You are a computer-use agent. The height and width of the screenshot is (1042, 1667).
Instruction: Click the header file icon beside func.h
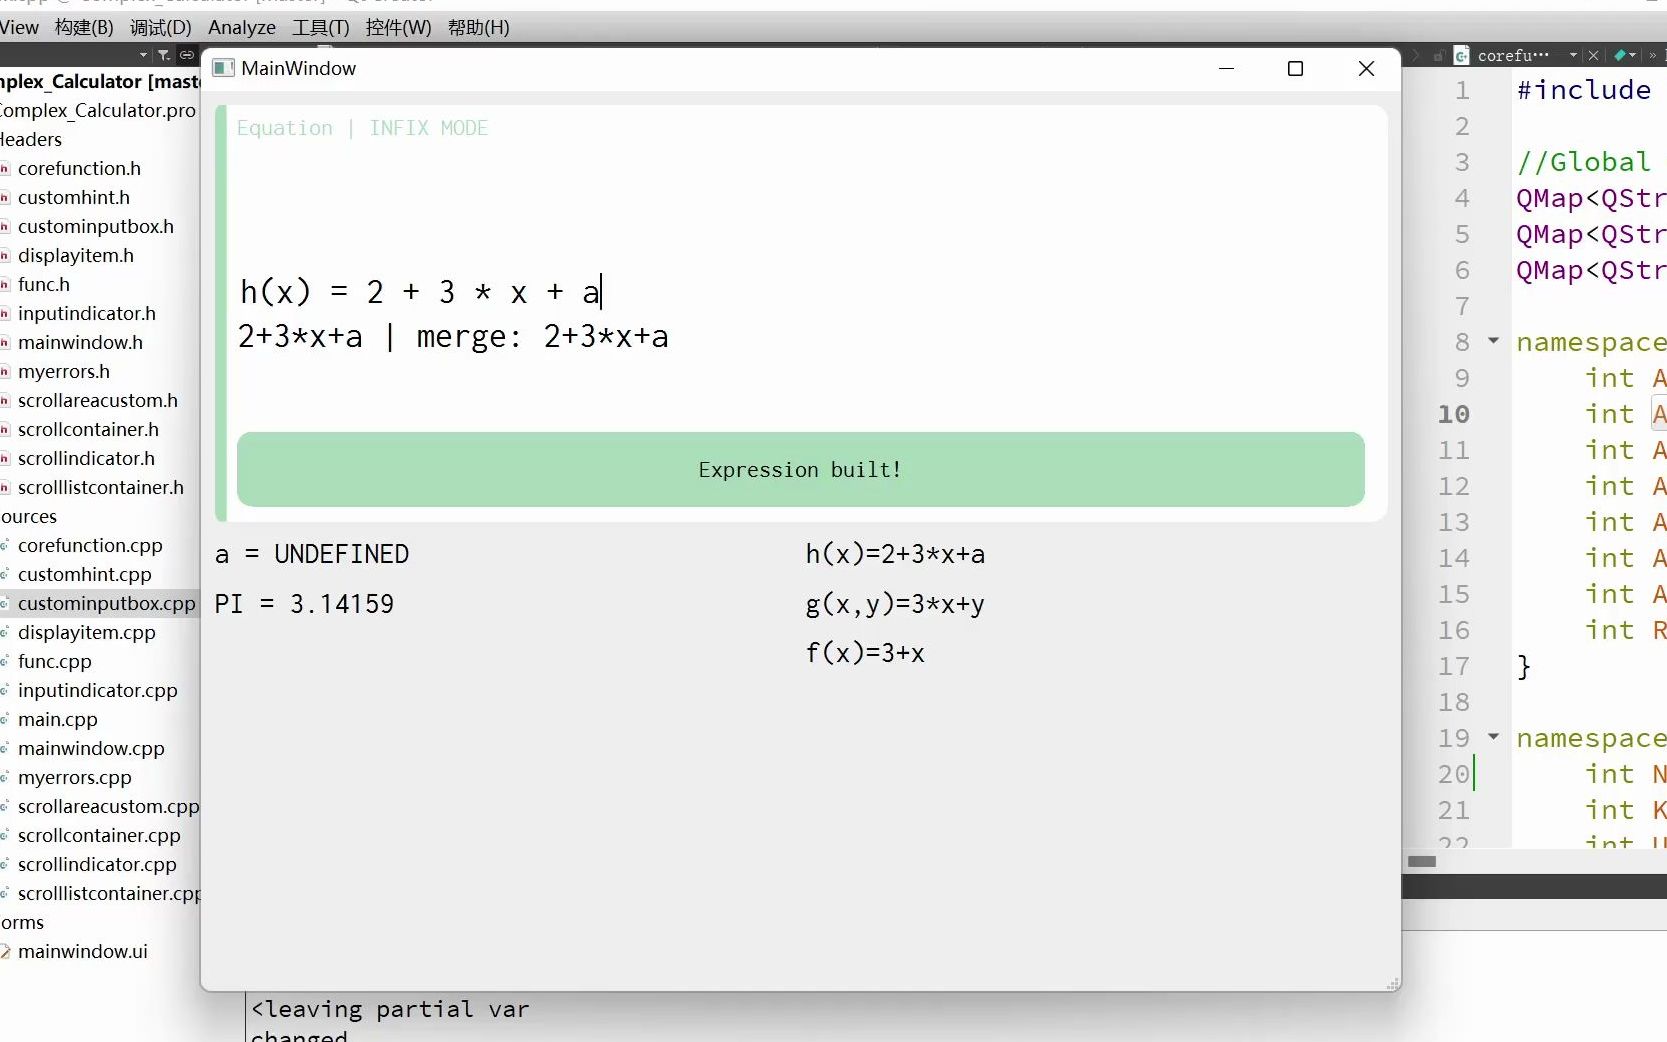pos(6,285)
